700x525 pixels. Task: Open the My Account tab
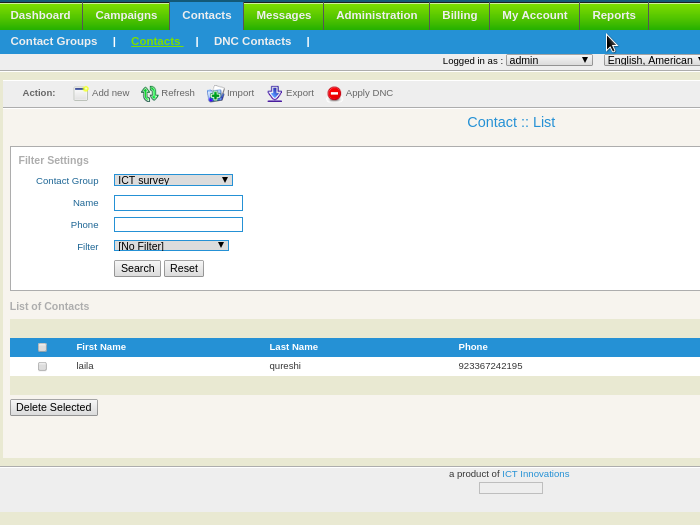click(535, 15)
